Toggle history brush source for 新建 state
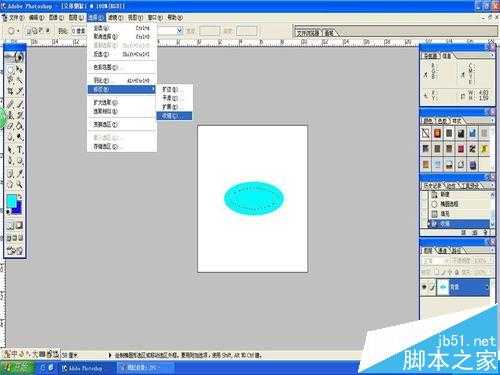 point(425,194)
